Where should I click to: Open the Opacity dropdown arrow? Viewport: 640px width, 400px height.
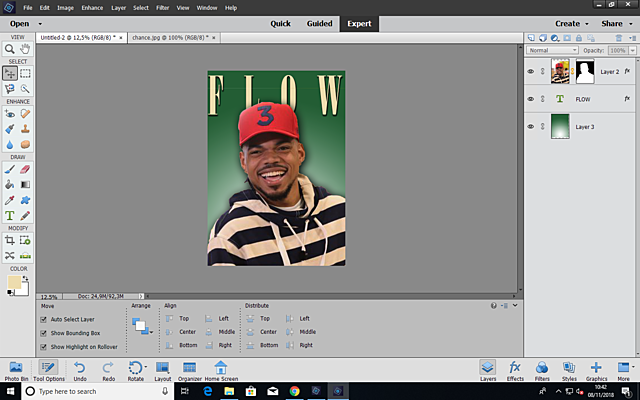pos(633,50)
